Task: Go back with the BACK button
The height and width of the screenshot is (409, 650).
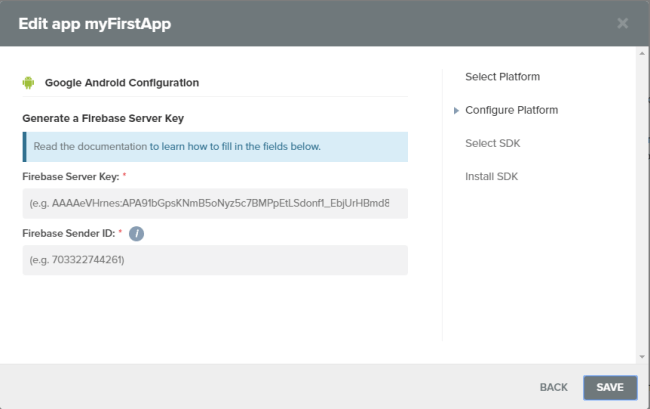Action: tap(553, 387)
